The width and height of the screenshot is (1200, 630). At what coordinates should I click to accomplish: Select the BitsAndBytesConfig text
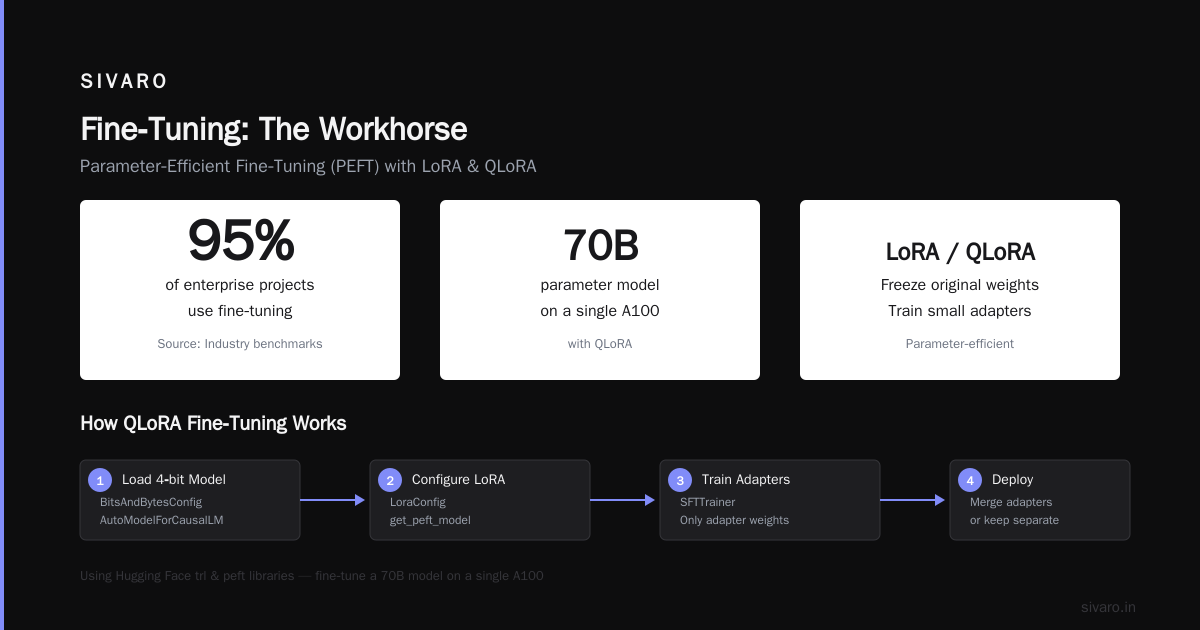(x=151, y=502)
